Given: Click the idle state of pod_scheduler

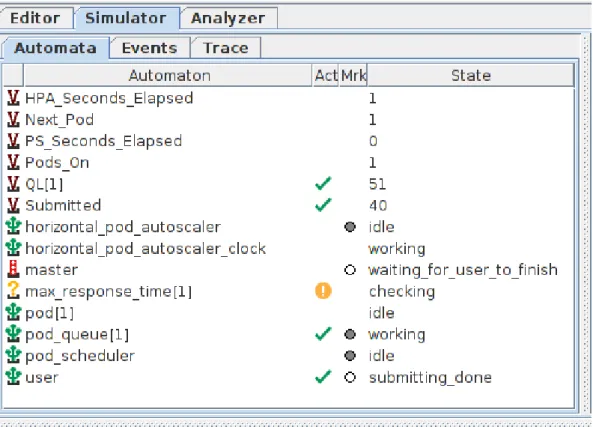Looking at the screenshot, I should [382, 356].
